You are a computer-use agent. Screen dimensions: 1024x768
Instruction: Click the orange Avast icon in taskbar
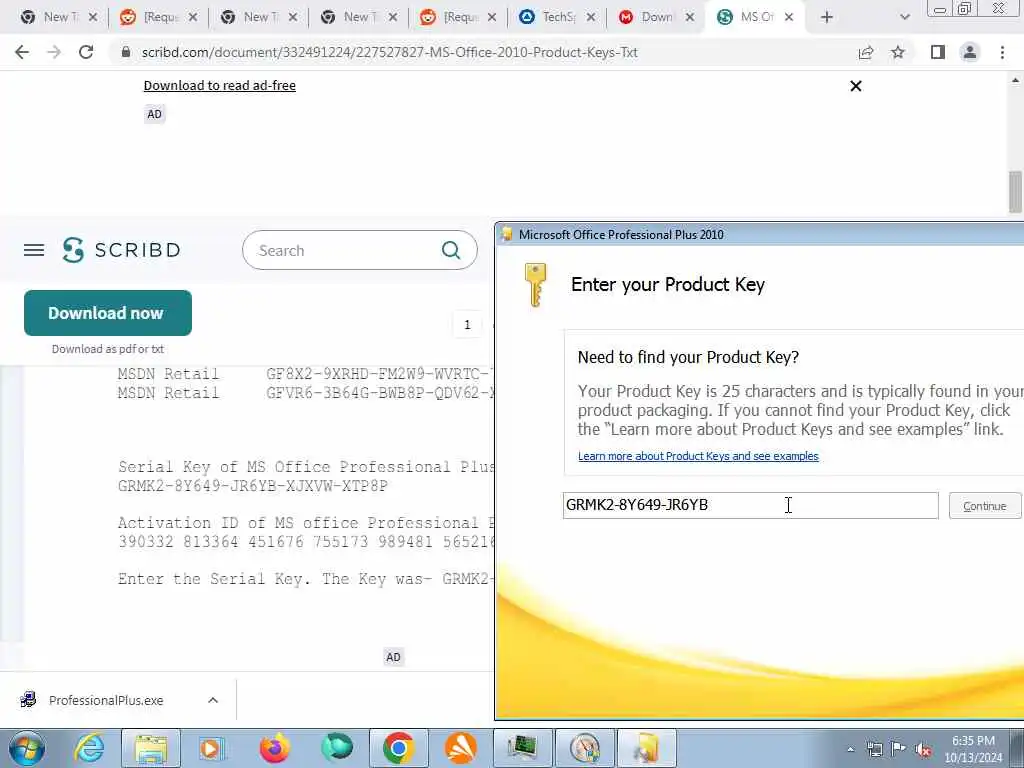point(461,748)
